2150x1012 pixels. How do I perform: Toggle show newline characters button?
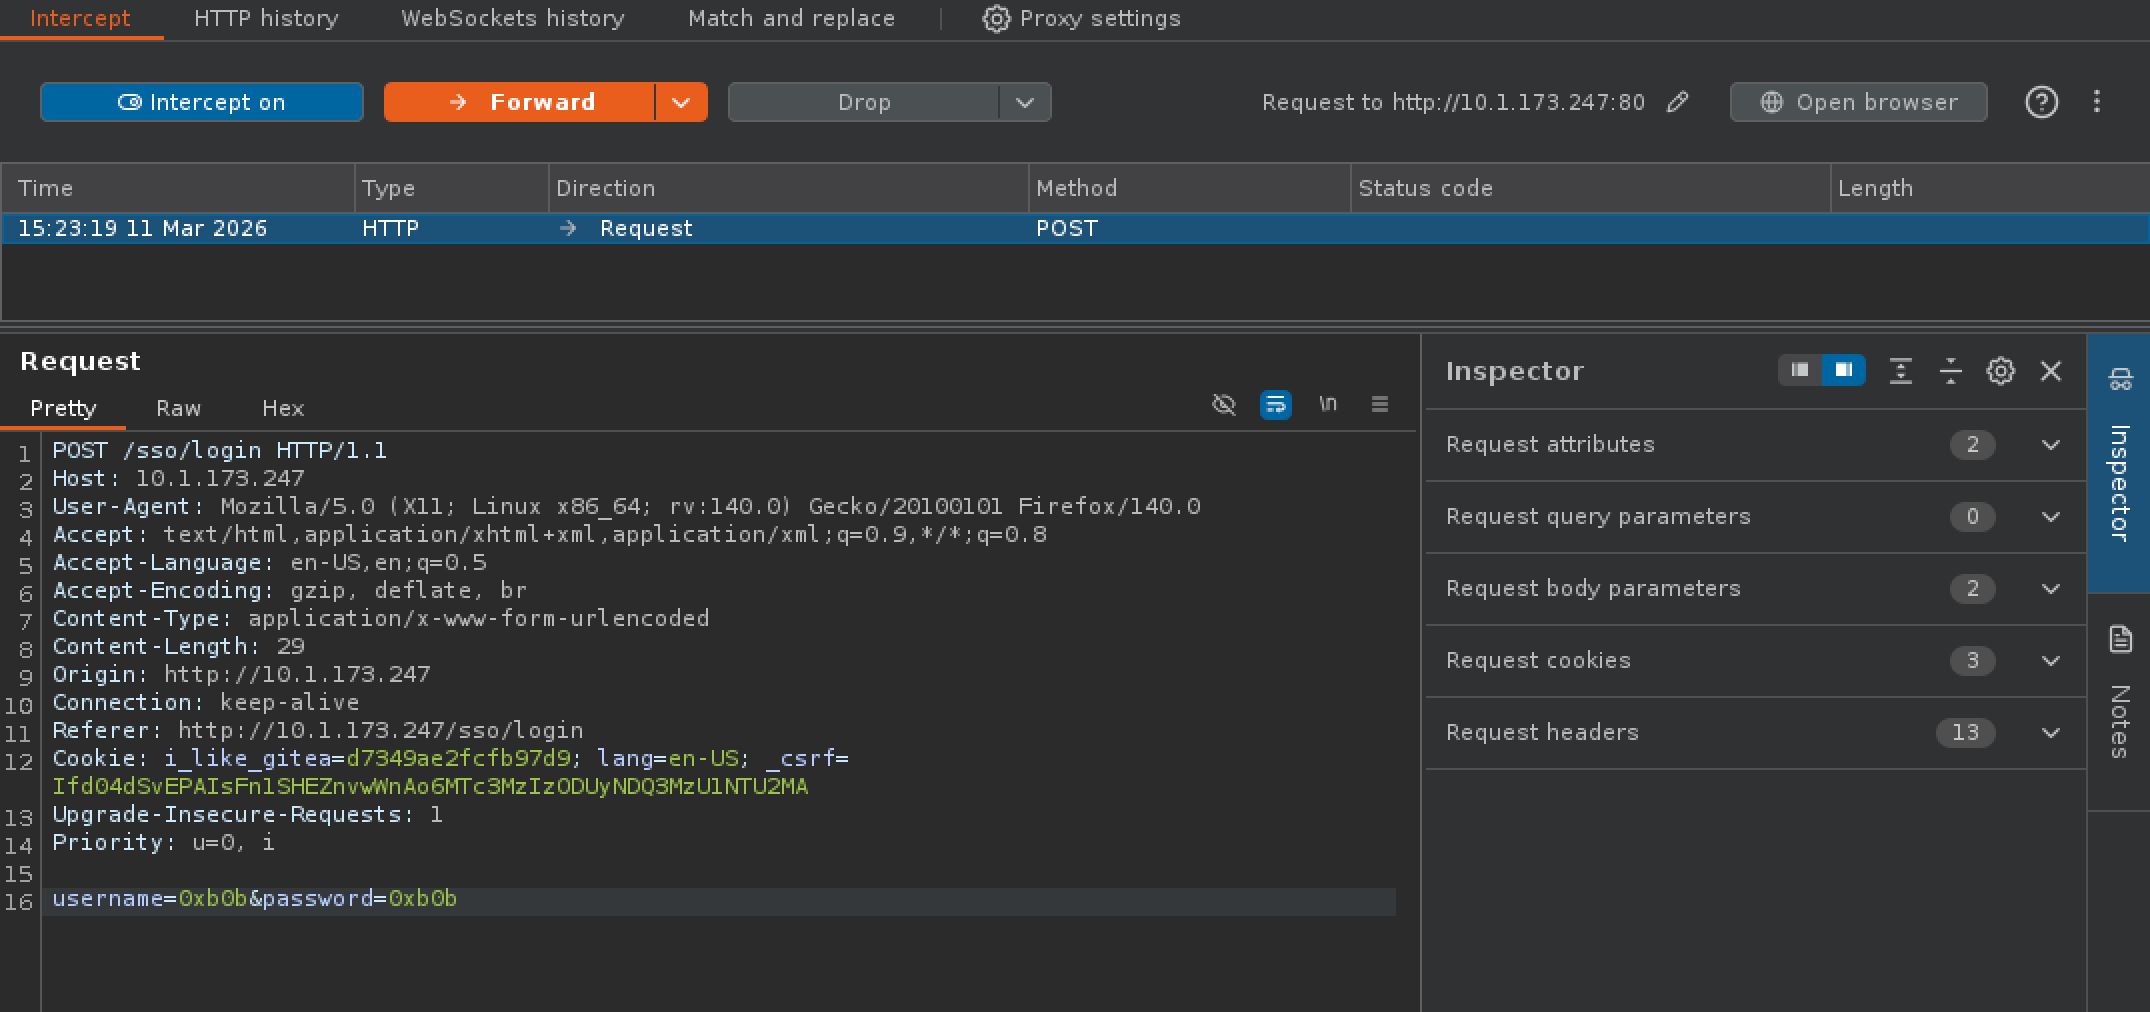coord(1327,404)
